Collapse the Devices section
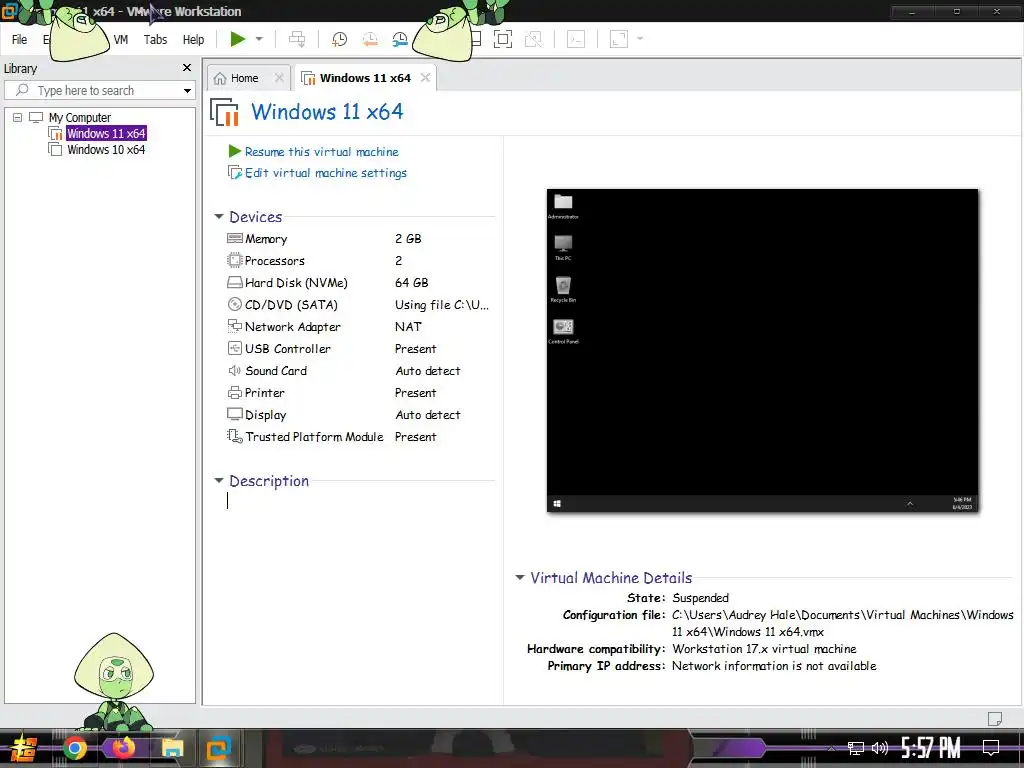The image size is (1024, 768). pyautogui.click(x=219, y=217)
